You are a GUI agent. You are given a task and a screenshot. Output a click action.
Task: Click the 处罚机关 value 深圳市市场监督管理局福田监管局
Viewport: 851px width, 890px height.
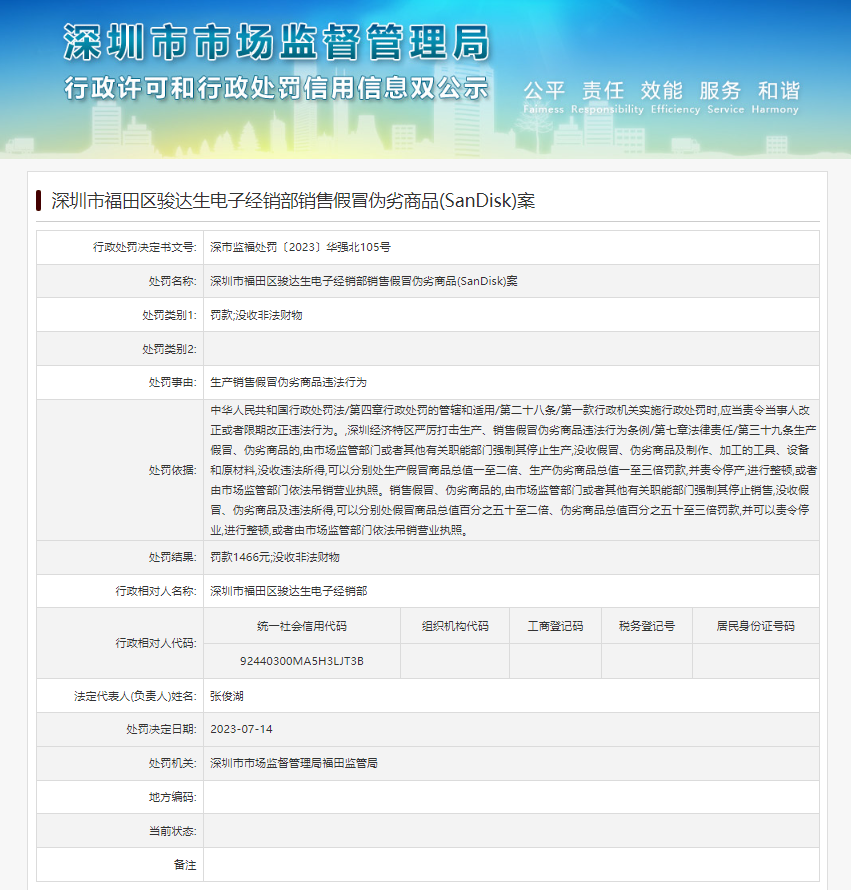pos(294,763)
